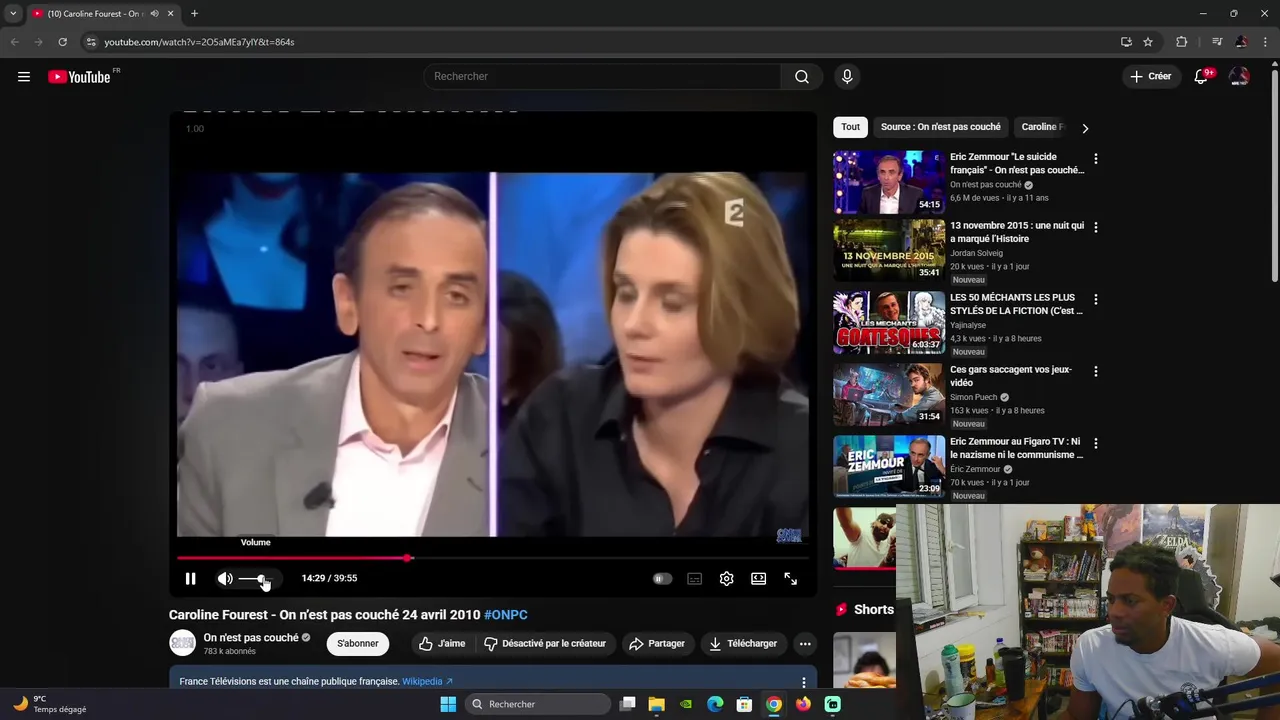Open the Windows Start menu
Image resolution: width=1280 pixels, height=720 pixels.
click(x=448, y=704)
